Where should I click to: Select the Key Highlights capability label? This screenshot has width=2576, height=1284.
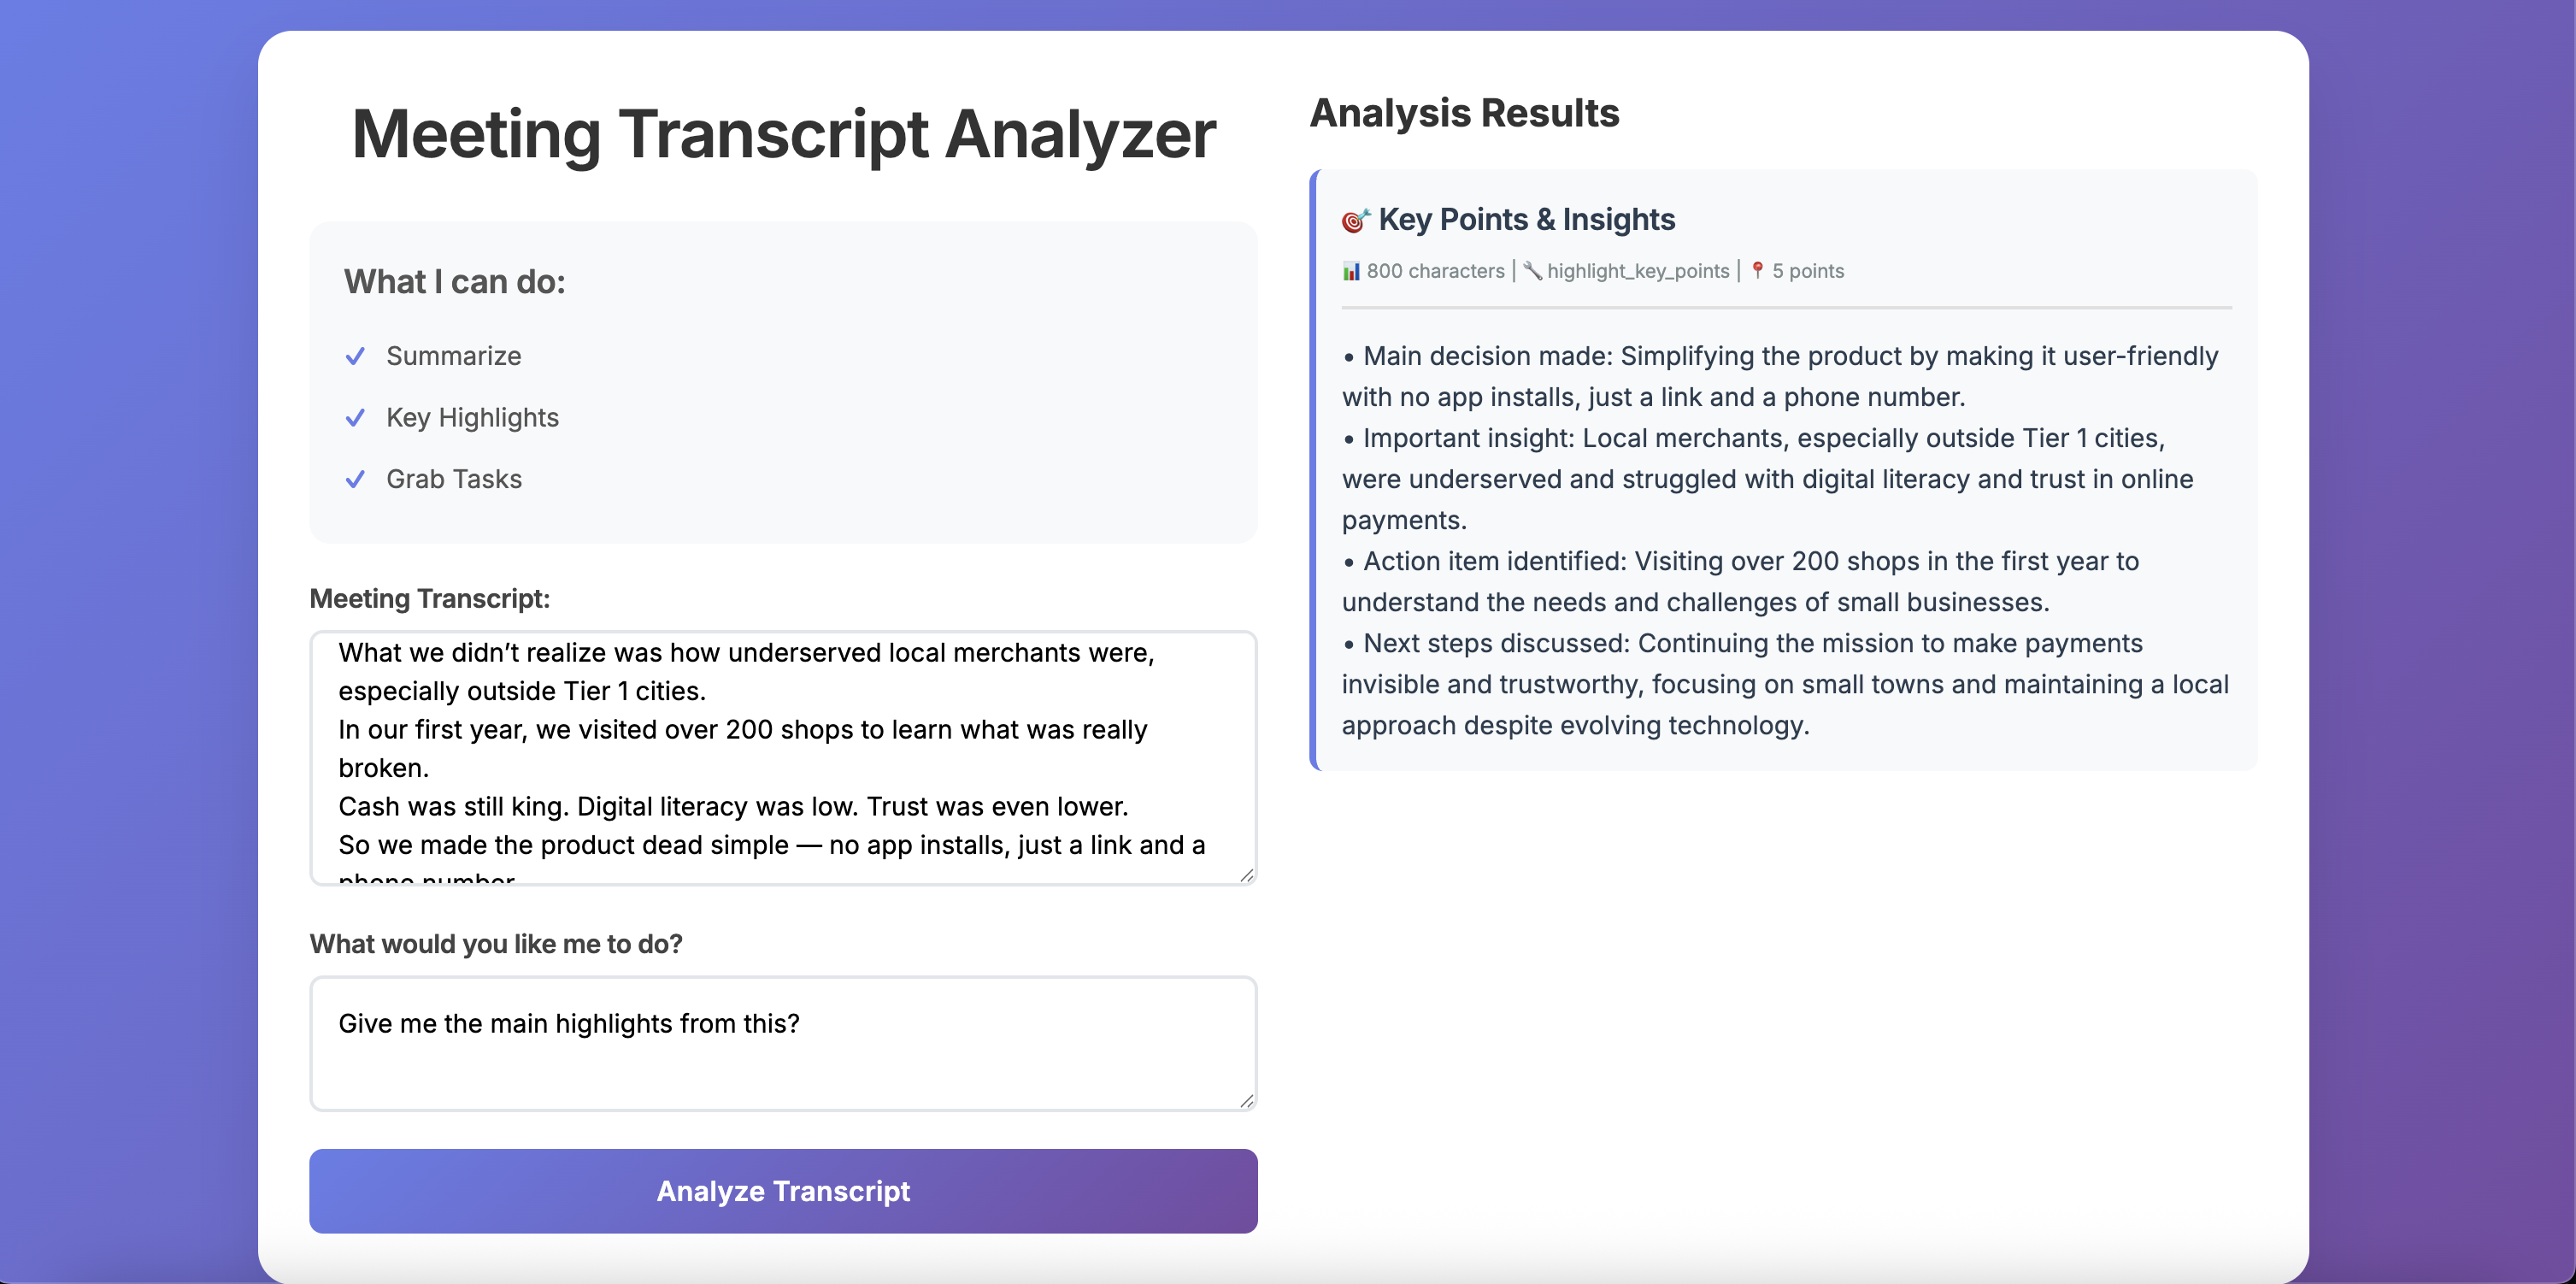click(x=472, y=418)
